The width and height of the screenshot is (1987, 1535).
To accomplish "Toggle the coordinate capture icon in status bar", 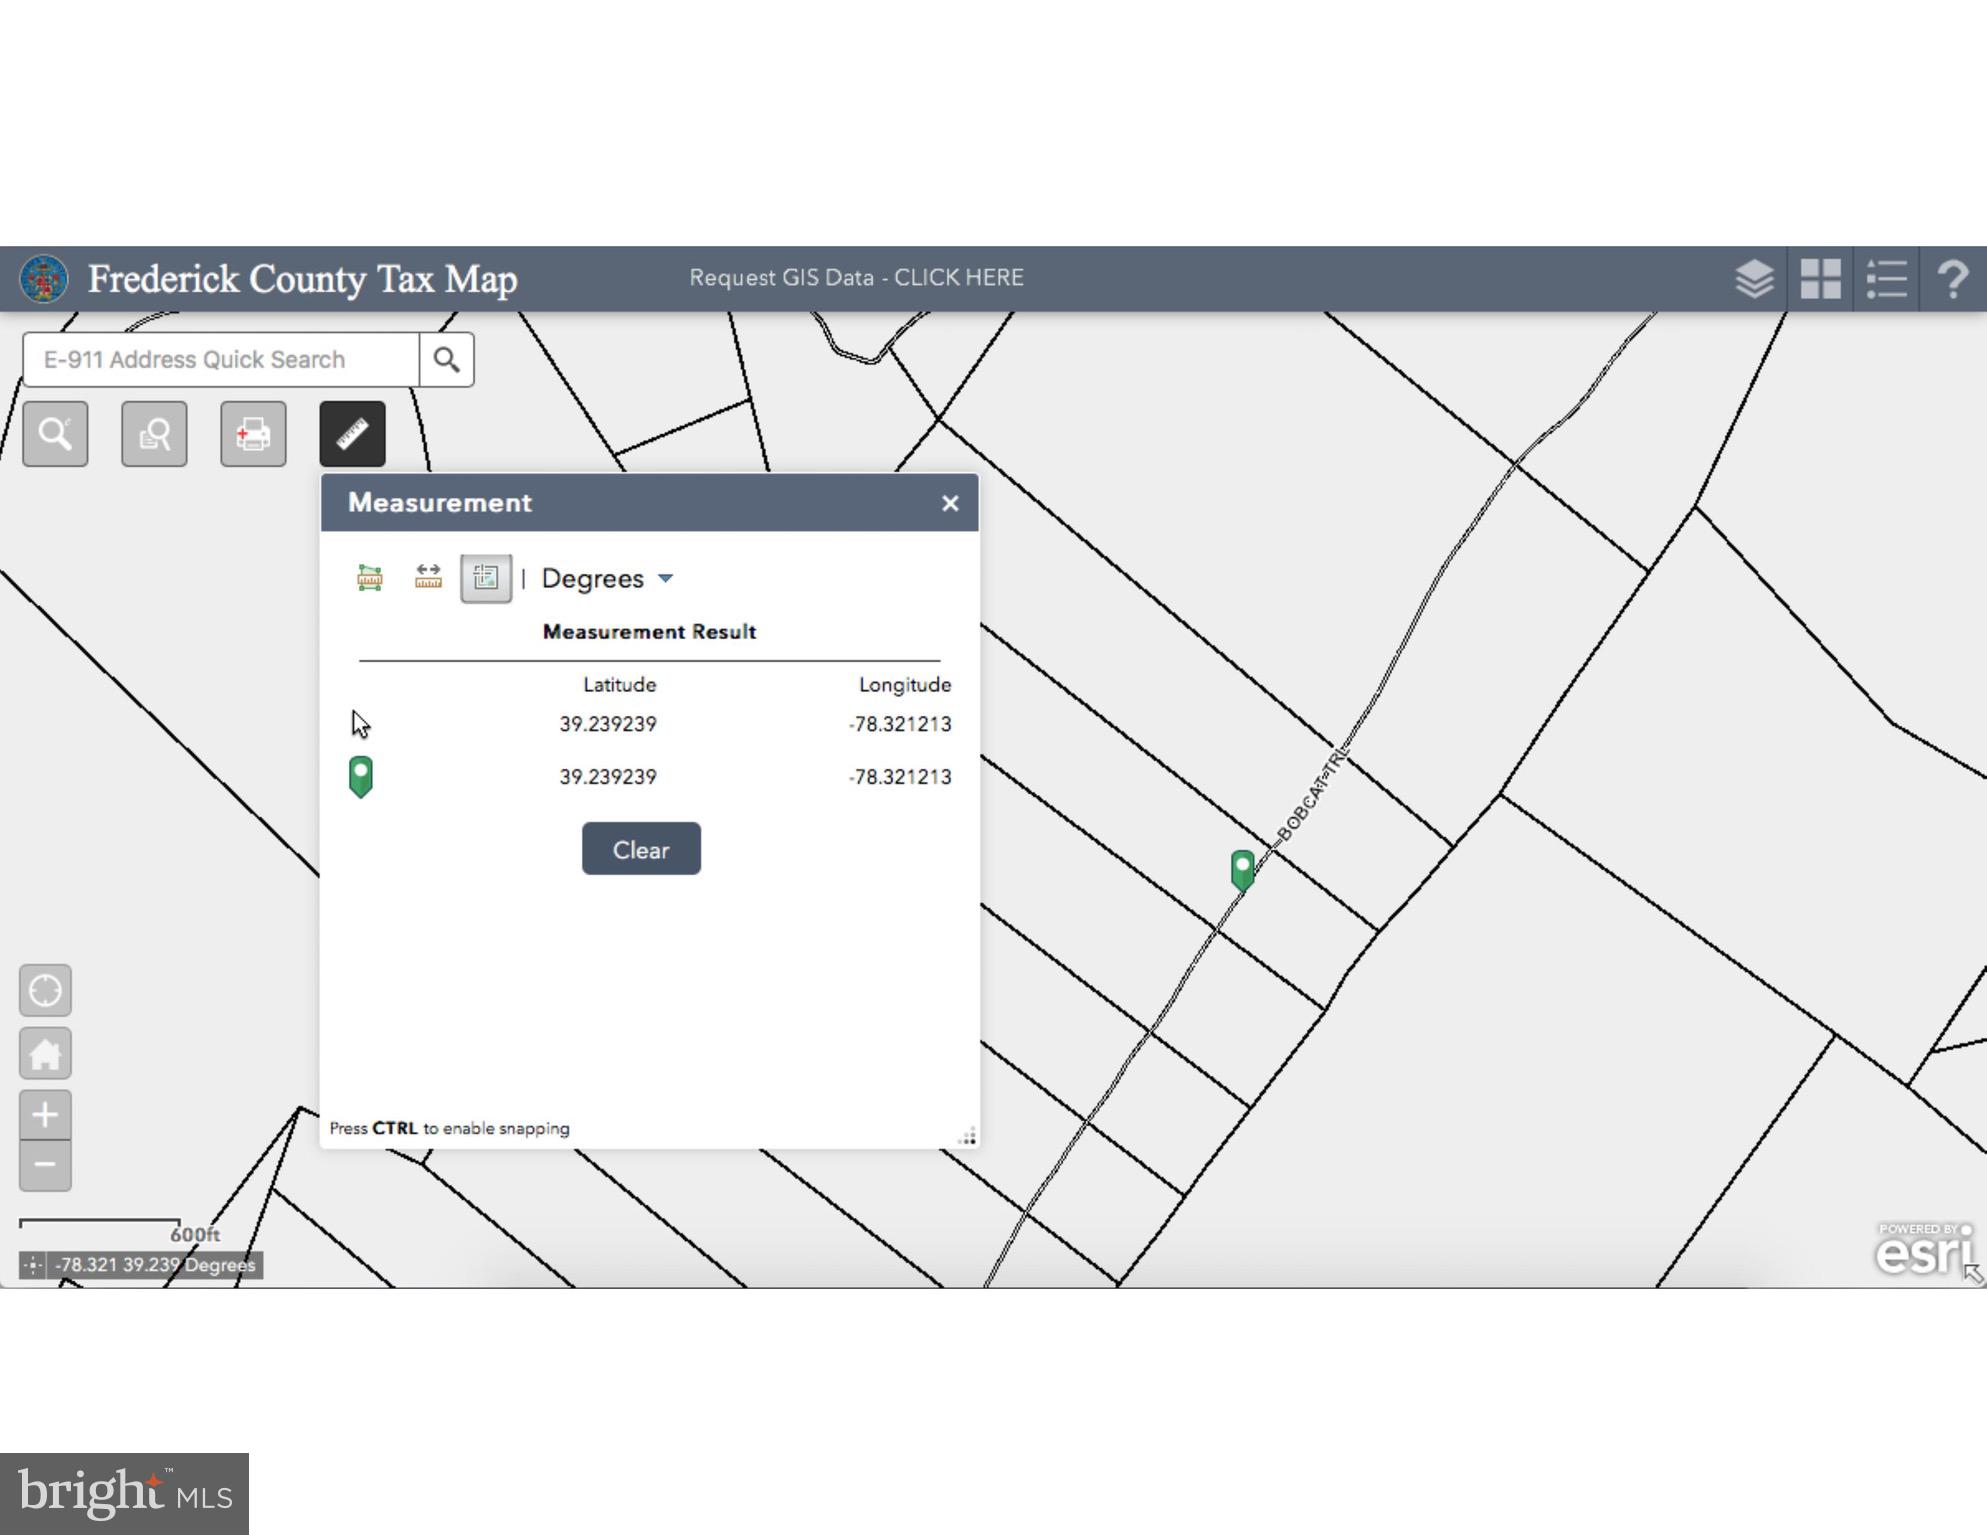I will pos(33,1265).
